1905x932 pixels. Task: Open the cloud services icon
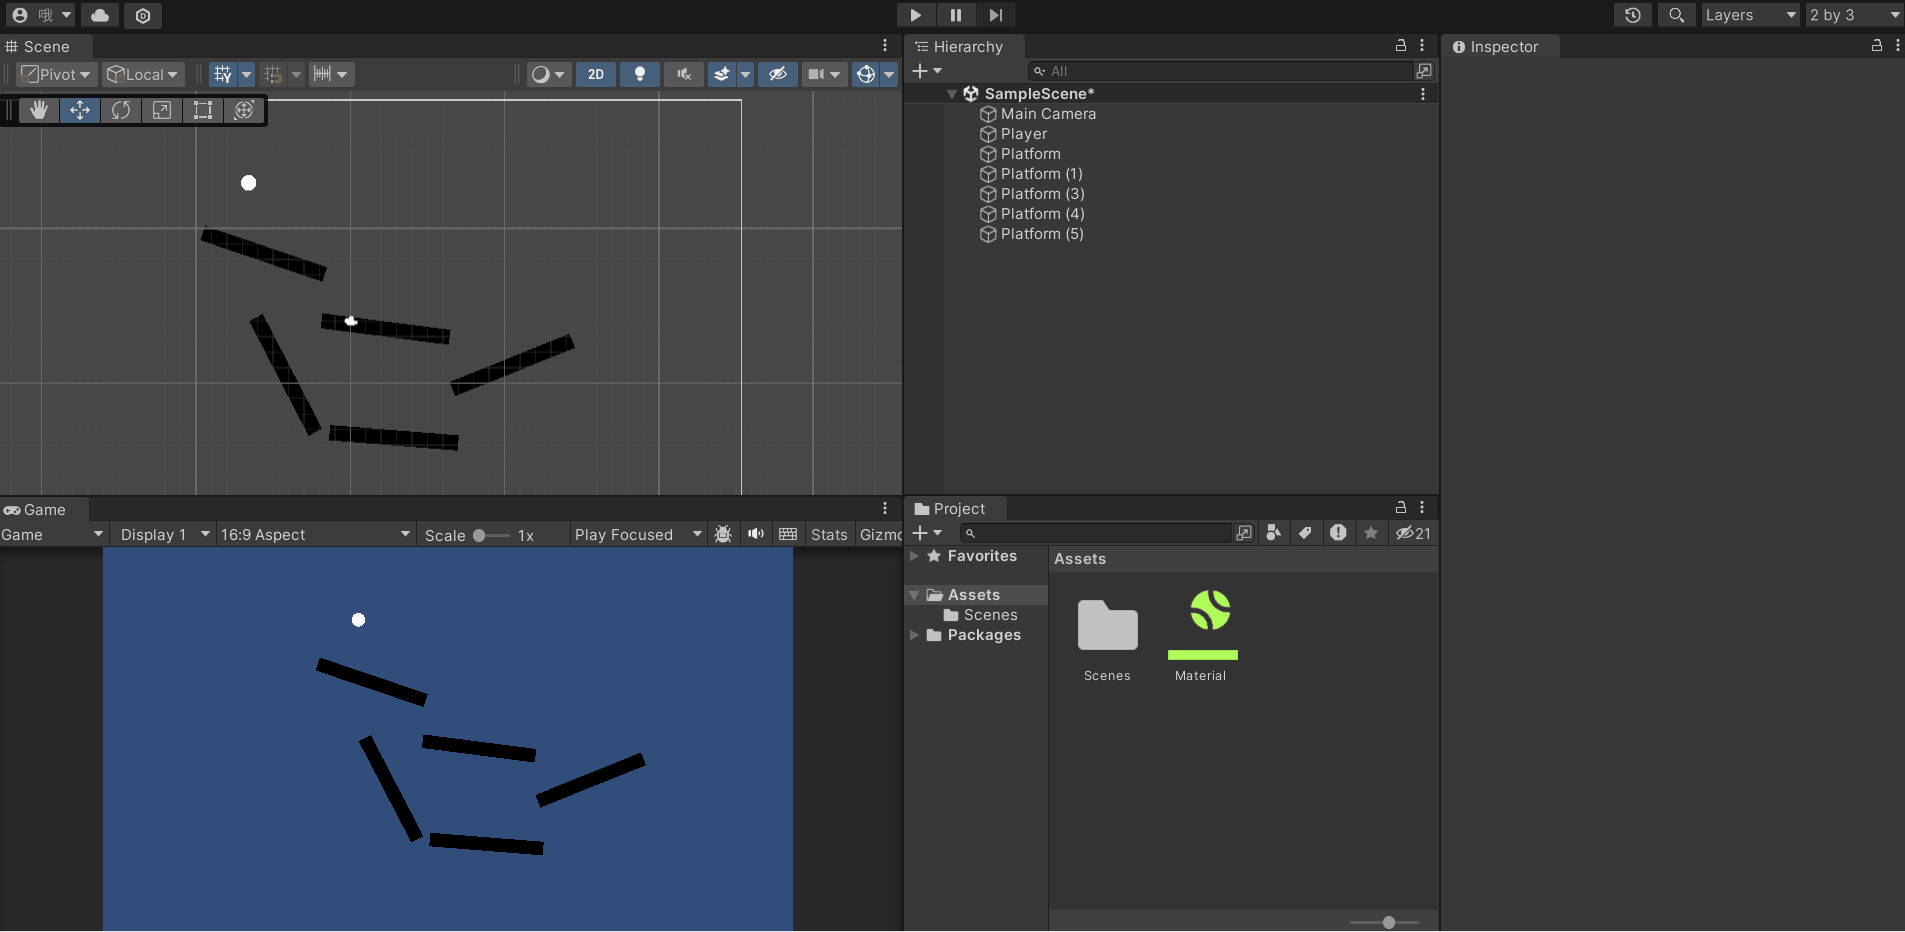(x=100, y=15)
